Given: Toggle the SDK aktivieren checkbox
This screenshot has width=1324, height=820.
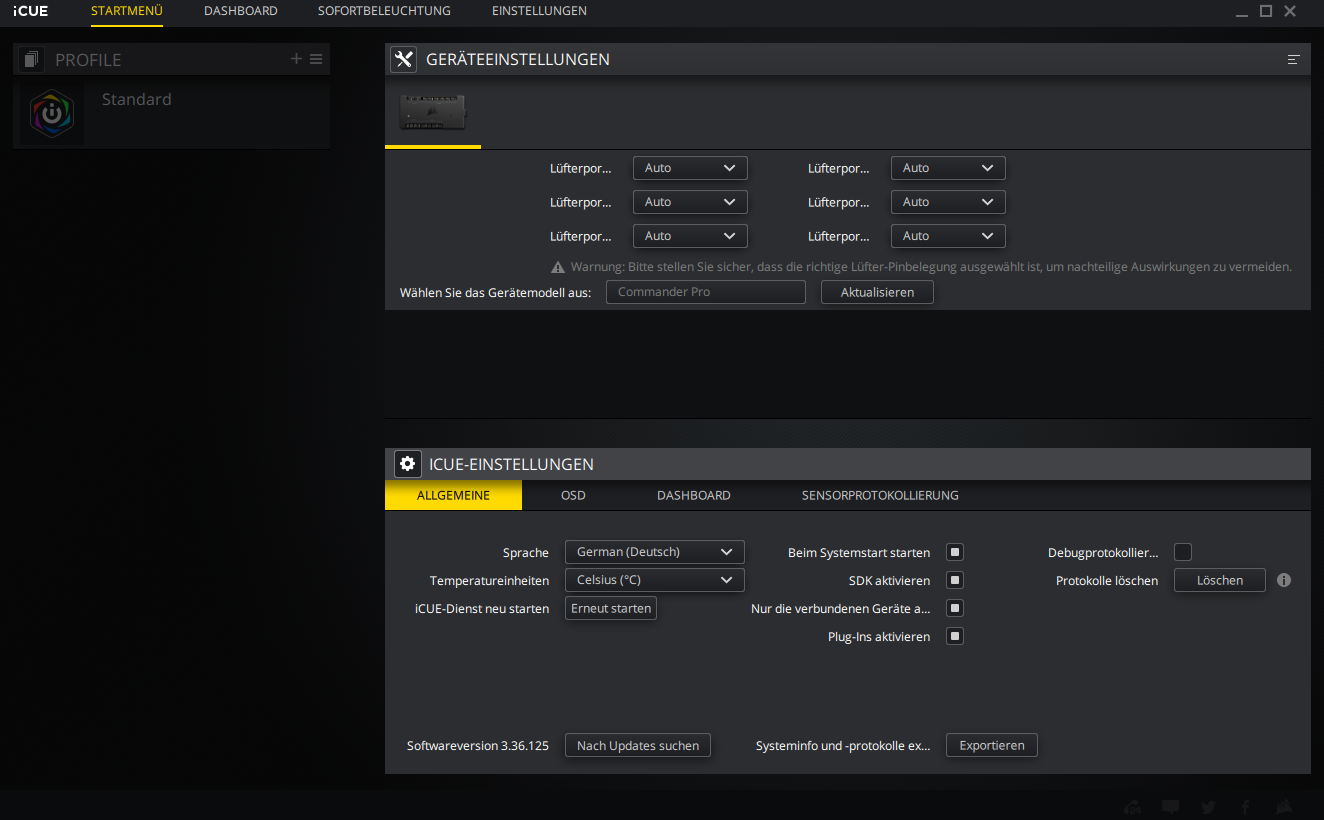Looking at the screenshot, I should click(955, 580).
